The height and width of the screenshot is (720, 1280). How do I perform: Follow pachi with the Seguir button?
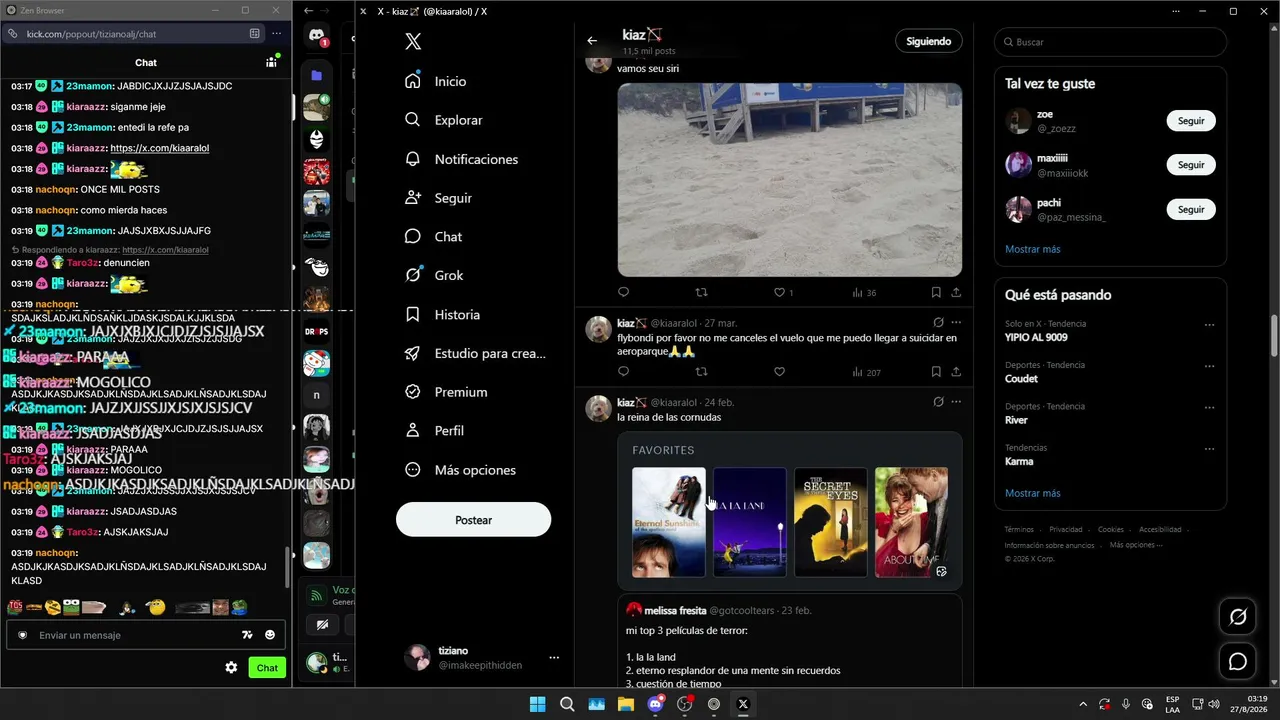[x=1191, y=210]
